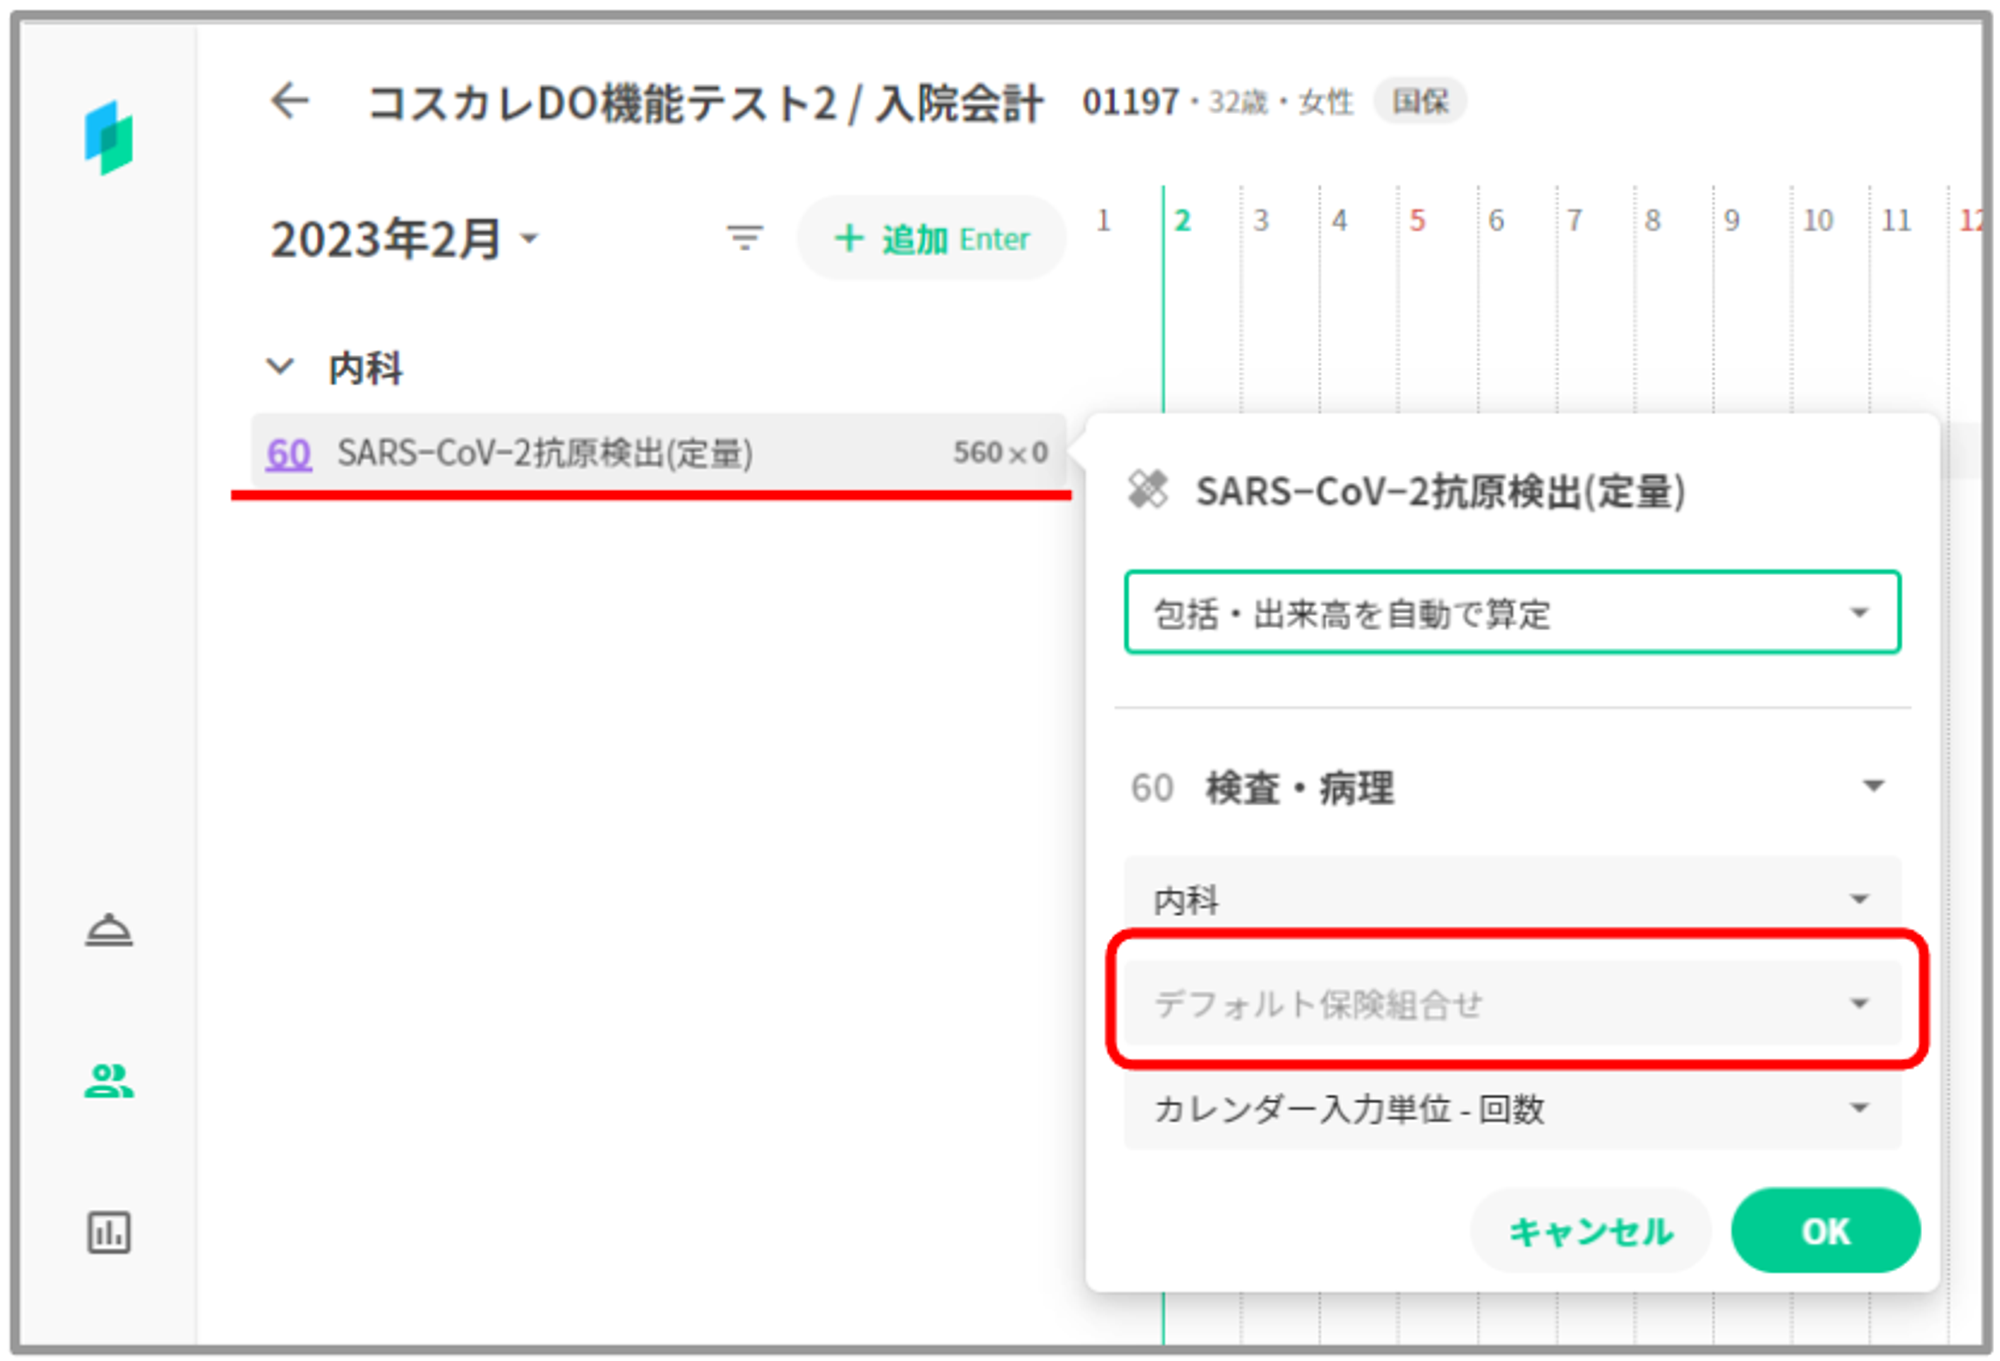Open the カレンダー入力単位 - 回数 dropdown
The height and width of the screenshot is (1361, 2000).
tap(1512, 1108)
